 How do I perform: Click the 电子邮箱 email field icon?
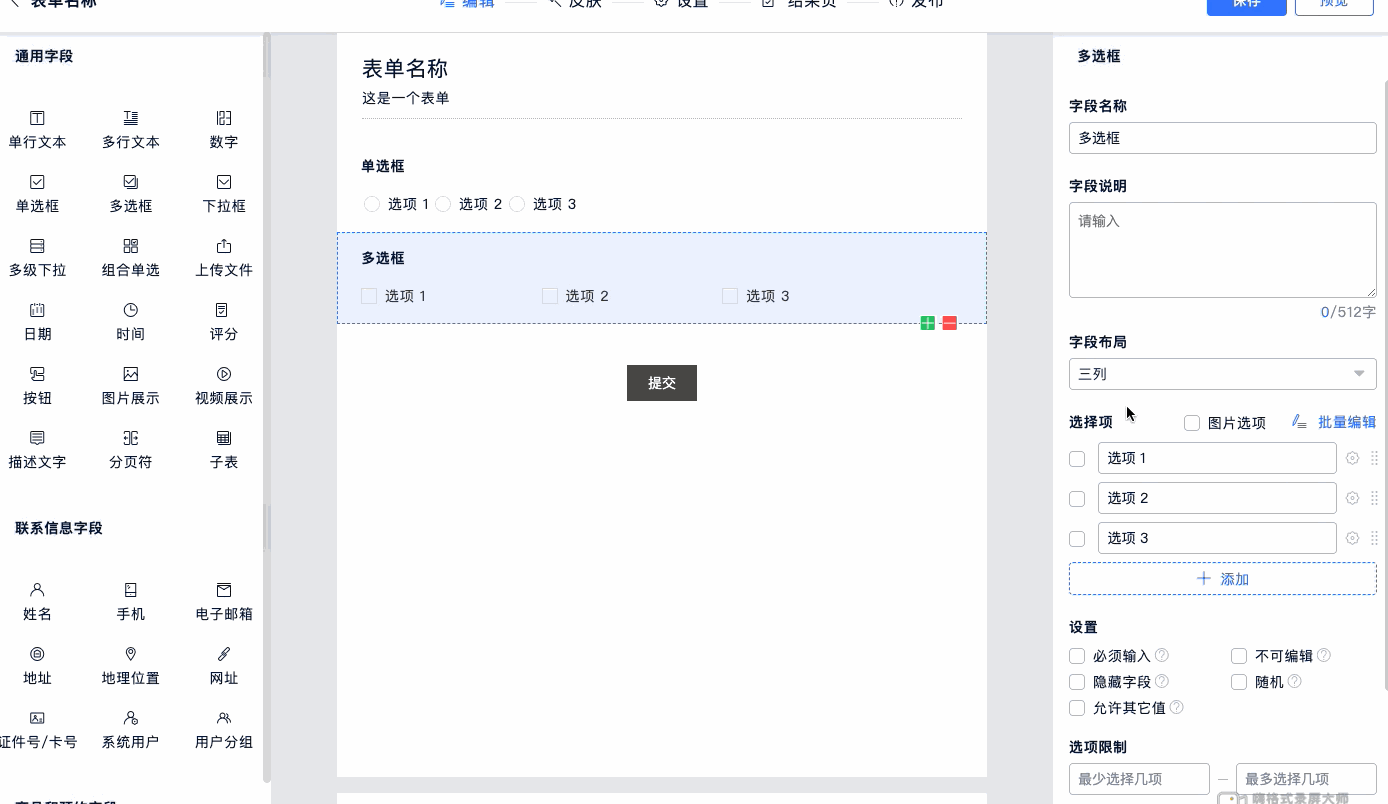[224, 591]
